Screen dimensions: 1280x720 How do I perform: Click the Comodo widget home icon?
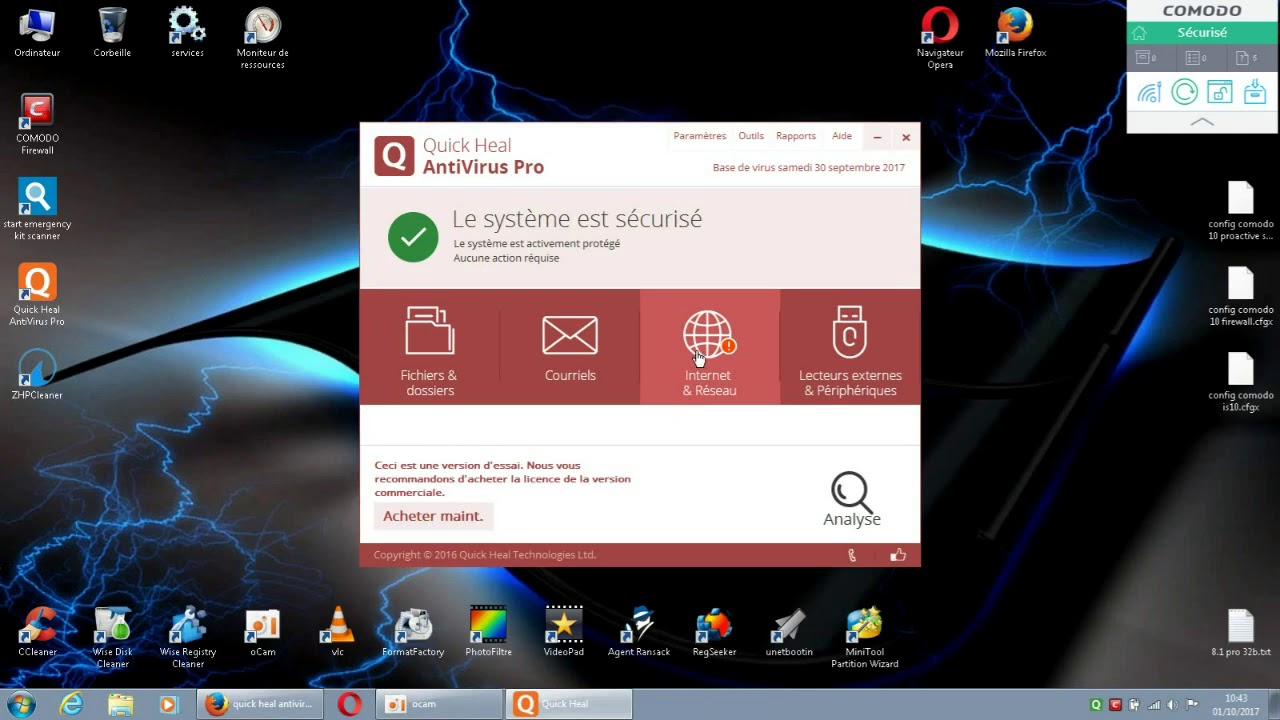tap(1139, 33)
